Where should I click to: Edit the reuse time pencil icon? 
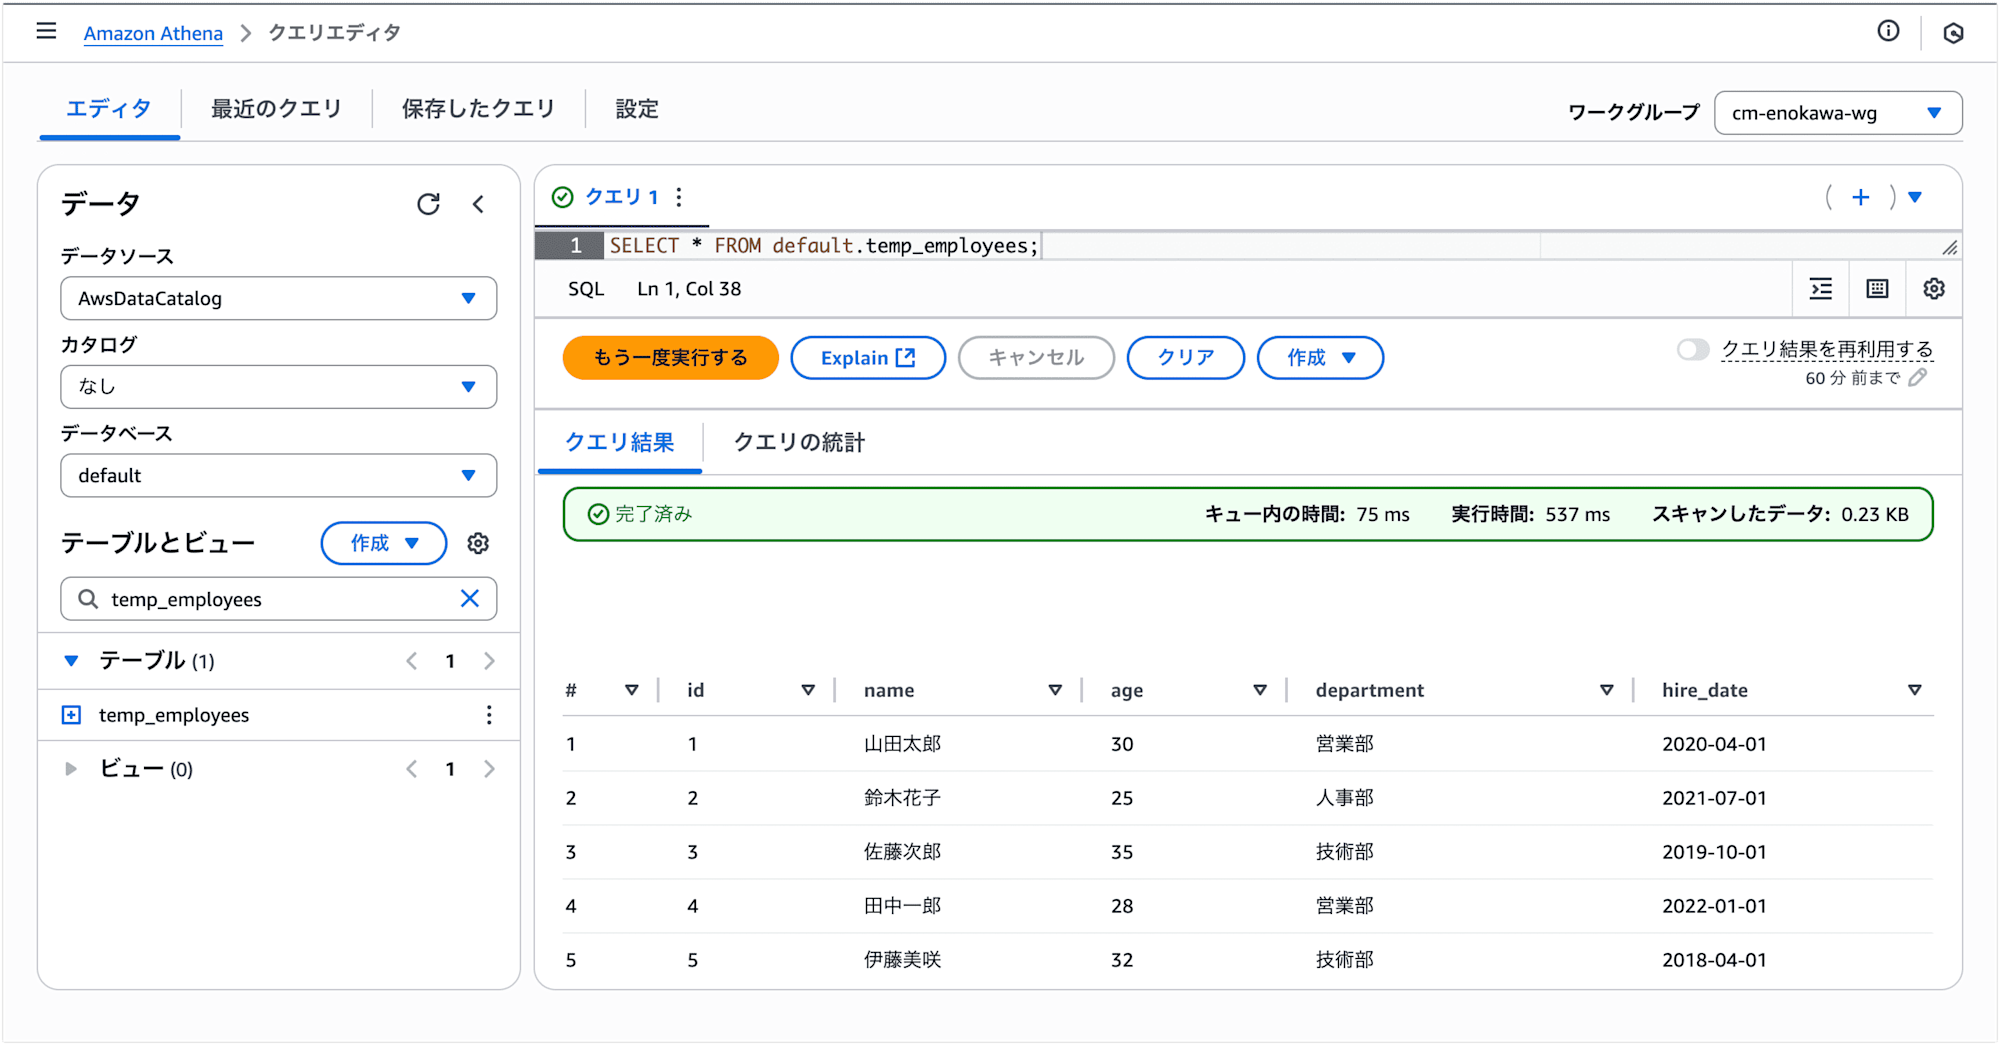1917,378
